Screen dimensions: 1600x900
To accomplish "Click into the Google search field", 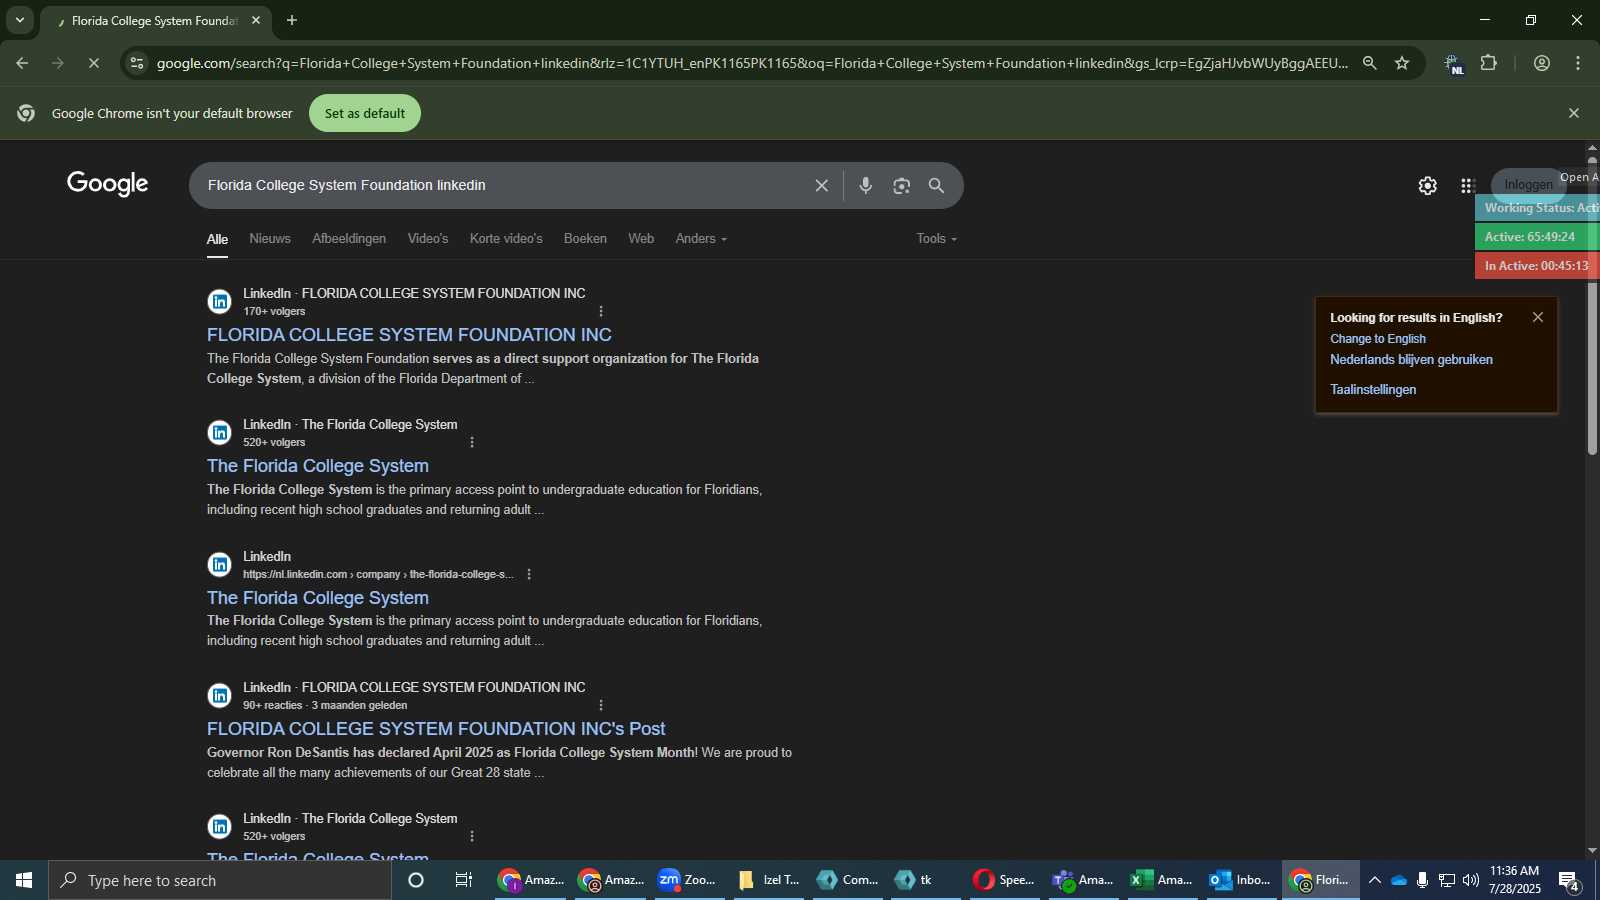I will 500,185.
